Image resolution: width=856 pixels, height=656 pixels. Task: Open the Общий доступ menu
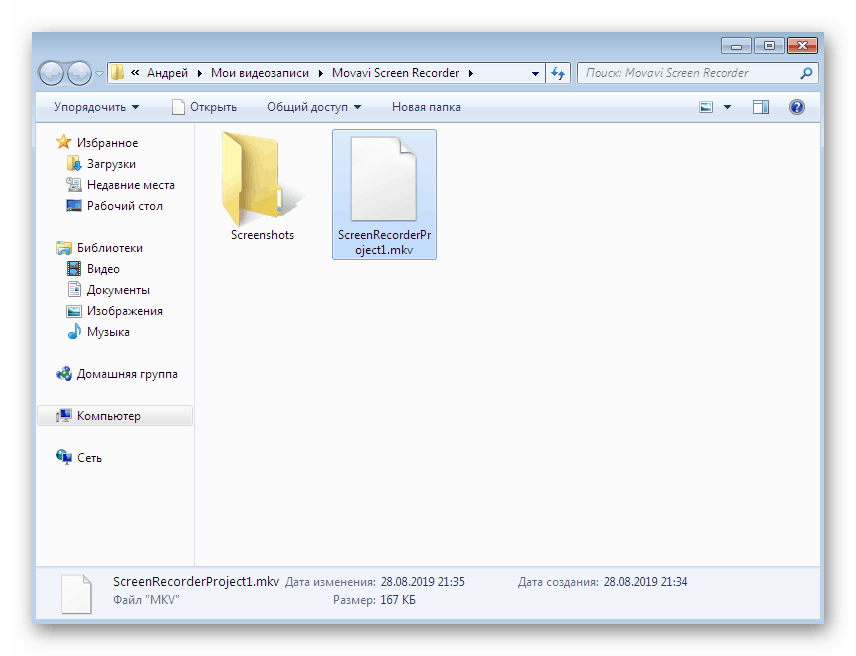tap(314, 107)
